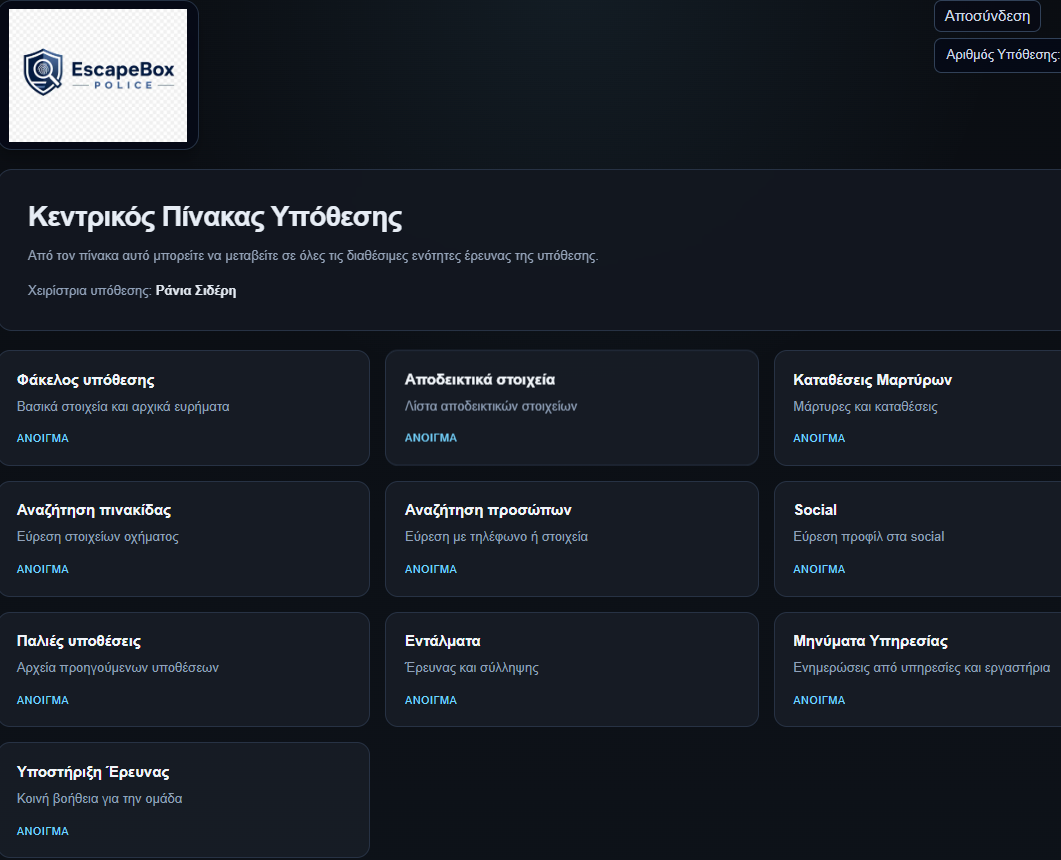Select the Καταθέσεις Μαρτύρων card title

[872, 380]
